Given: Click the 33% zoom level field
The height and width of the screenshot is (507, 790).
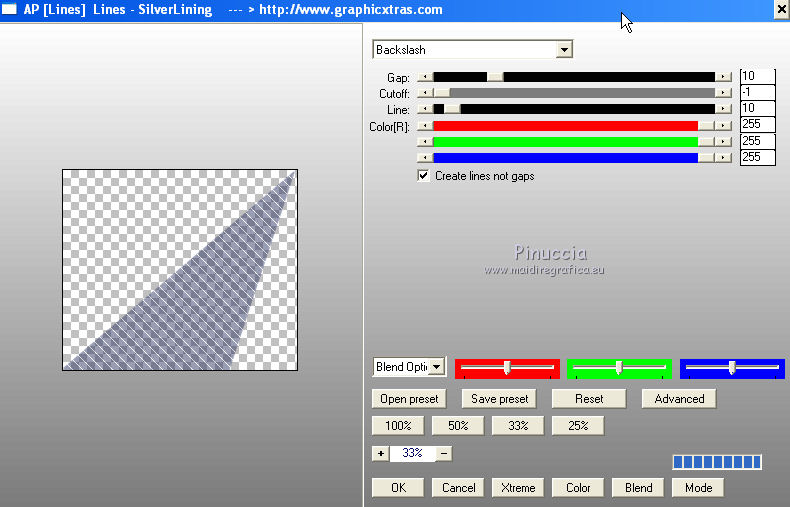Looking at the screenshot, I should [412, 454].
